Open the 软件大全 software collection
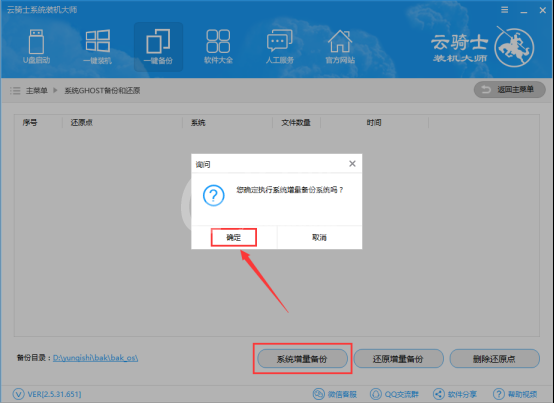Screen dimensions: 554x403 click(x=218, y=47)
